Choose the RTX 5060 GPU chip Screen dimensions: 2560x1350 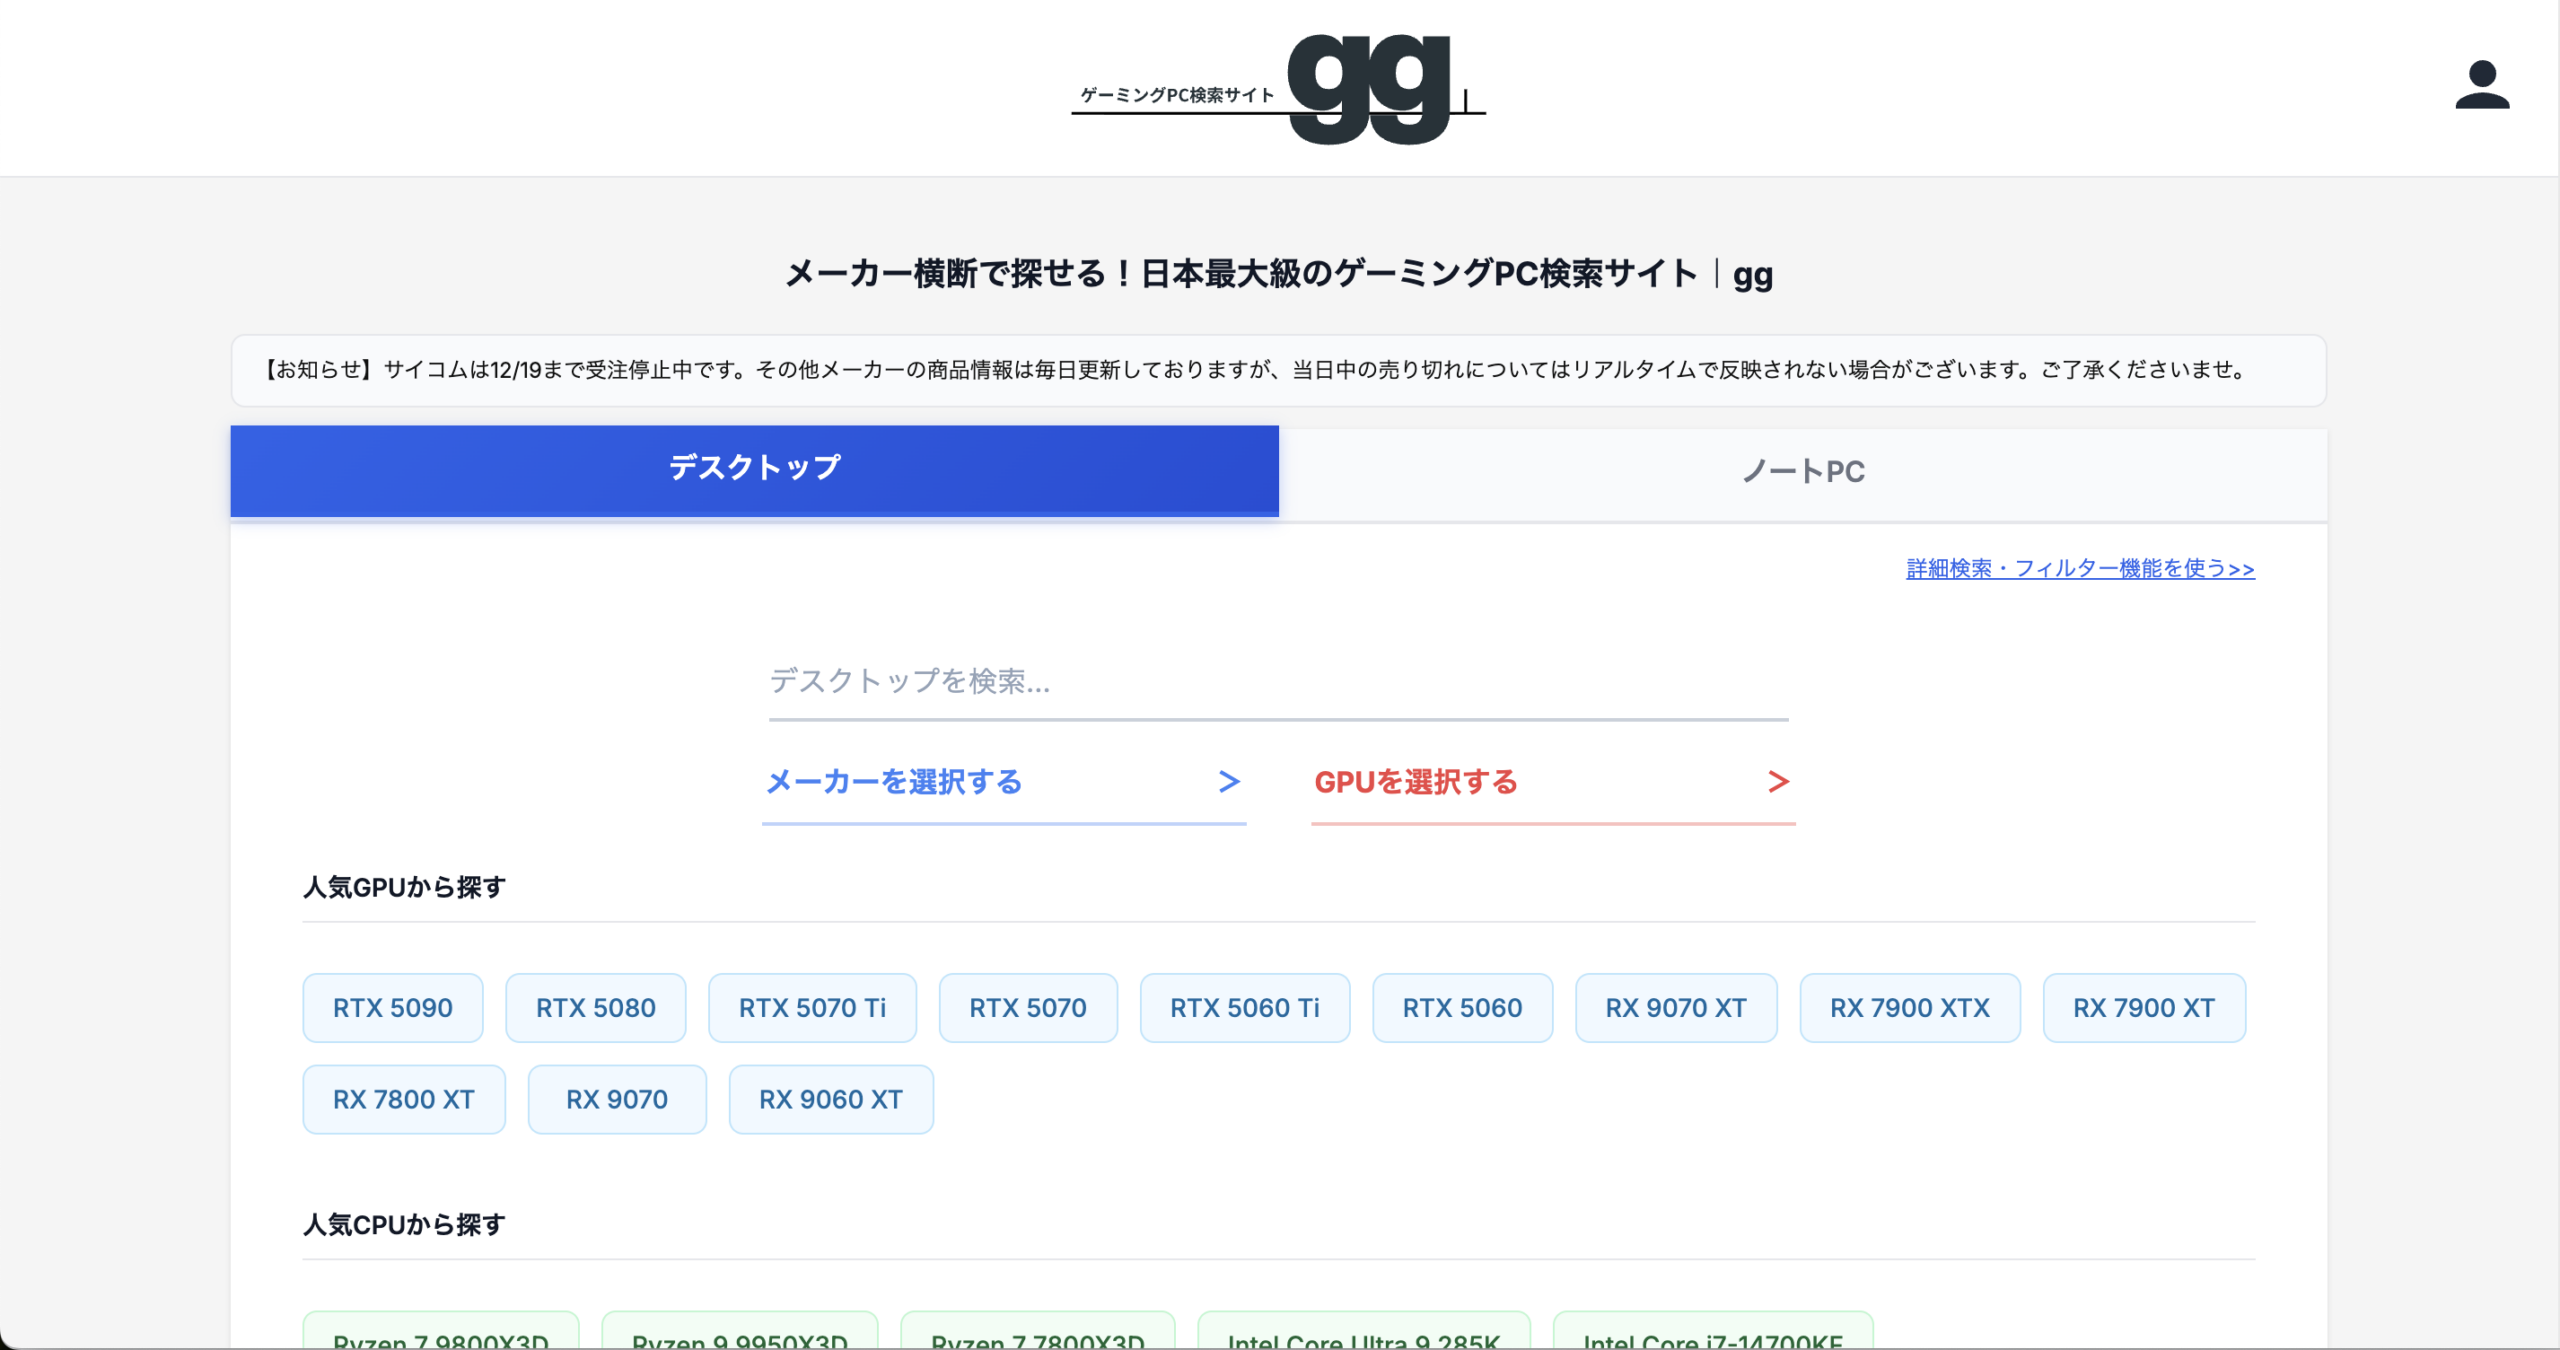click(1461, 1008)
